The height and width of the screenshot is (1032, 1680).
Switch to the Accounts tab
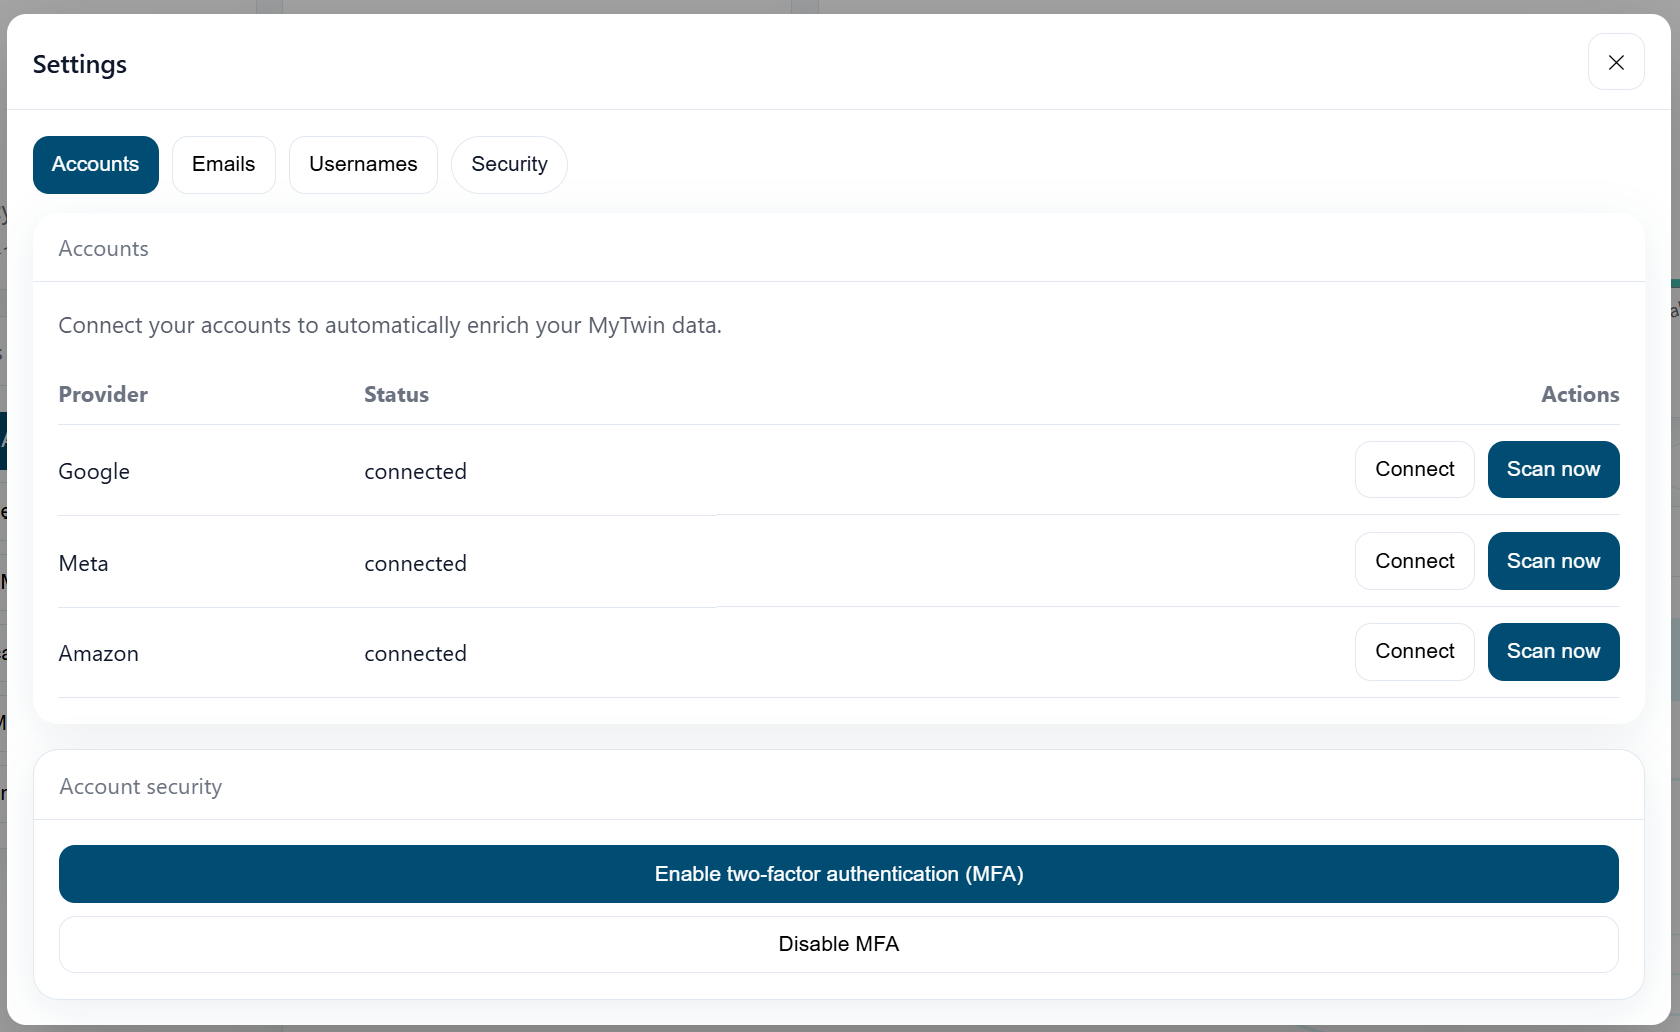(x=95, y=165)
